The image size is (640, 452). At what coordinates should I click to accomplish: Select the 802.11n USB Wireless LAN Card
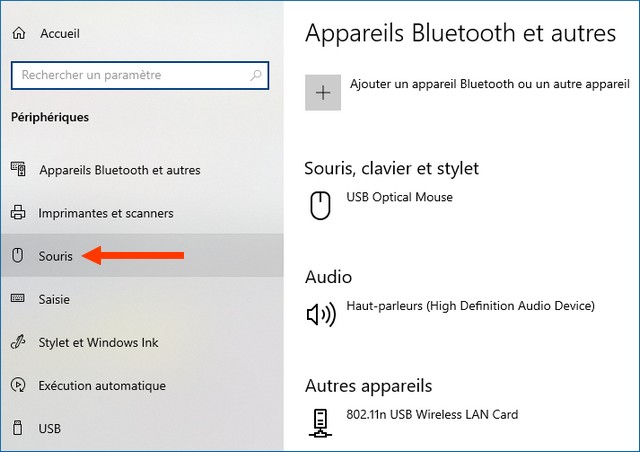(432, 414)
